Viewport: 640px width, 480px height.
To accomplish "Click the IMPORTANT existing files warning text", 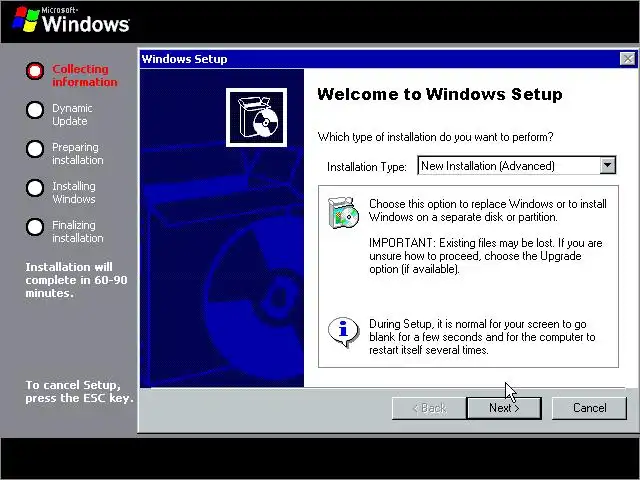I will click(486, 256).
